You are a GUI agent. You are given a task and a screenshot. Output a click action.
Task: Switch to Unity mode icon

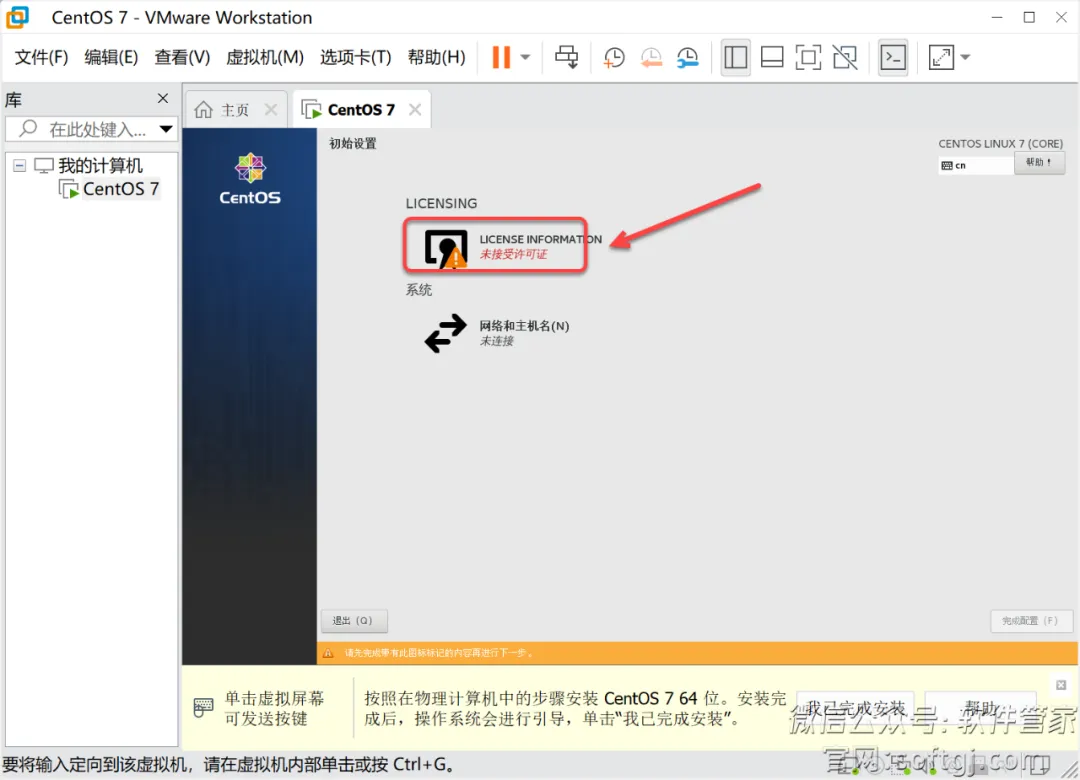click(845, 57)
